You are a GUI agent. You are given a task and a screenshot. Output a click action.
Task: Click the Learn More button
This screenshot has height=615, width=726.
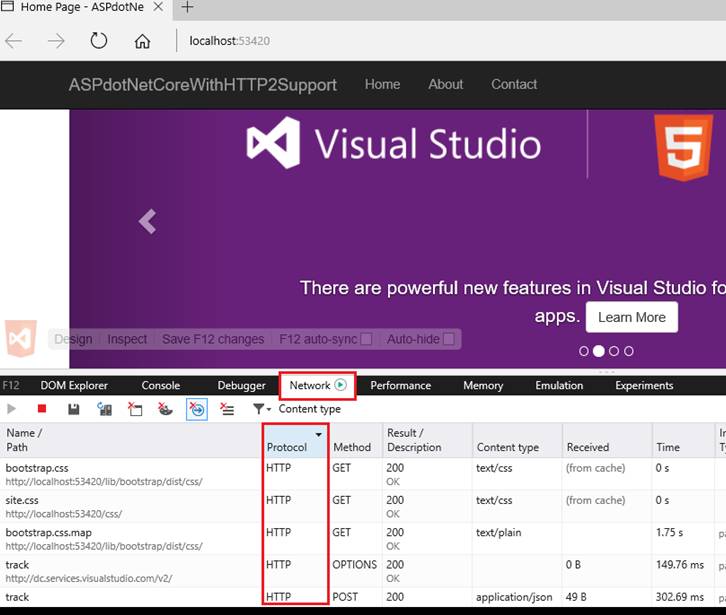coord(631,317)
